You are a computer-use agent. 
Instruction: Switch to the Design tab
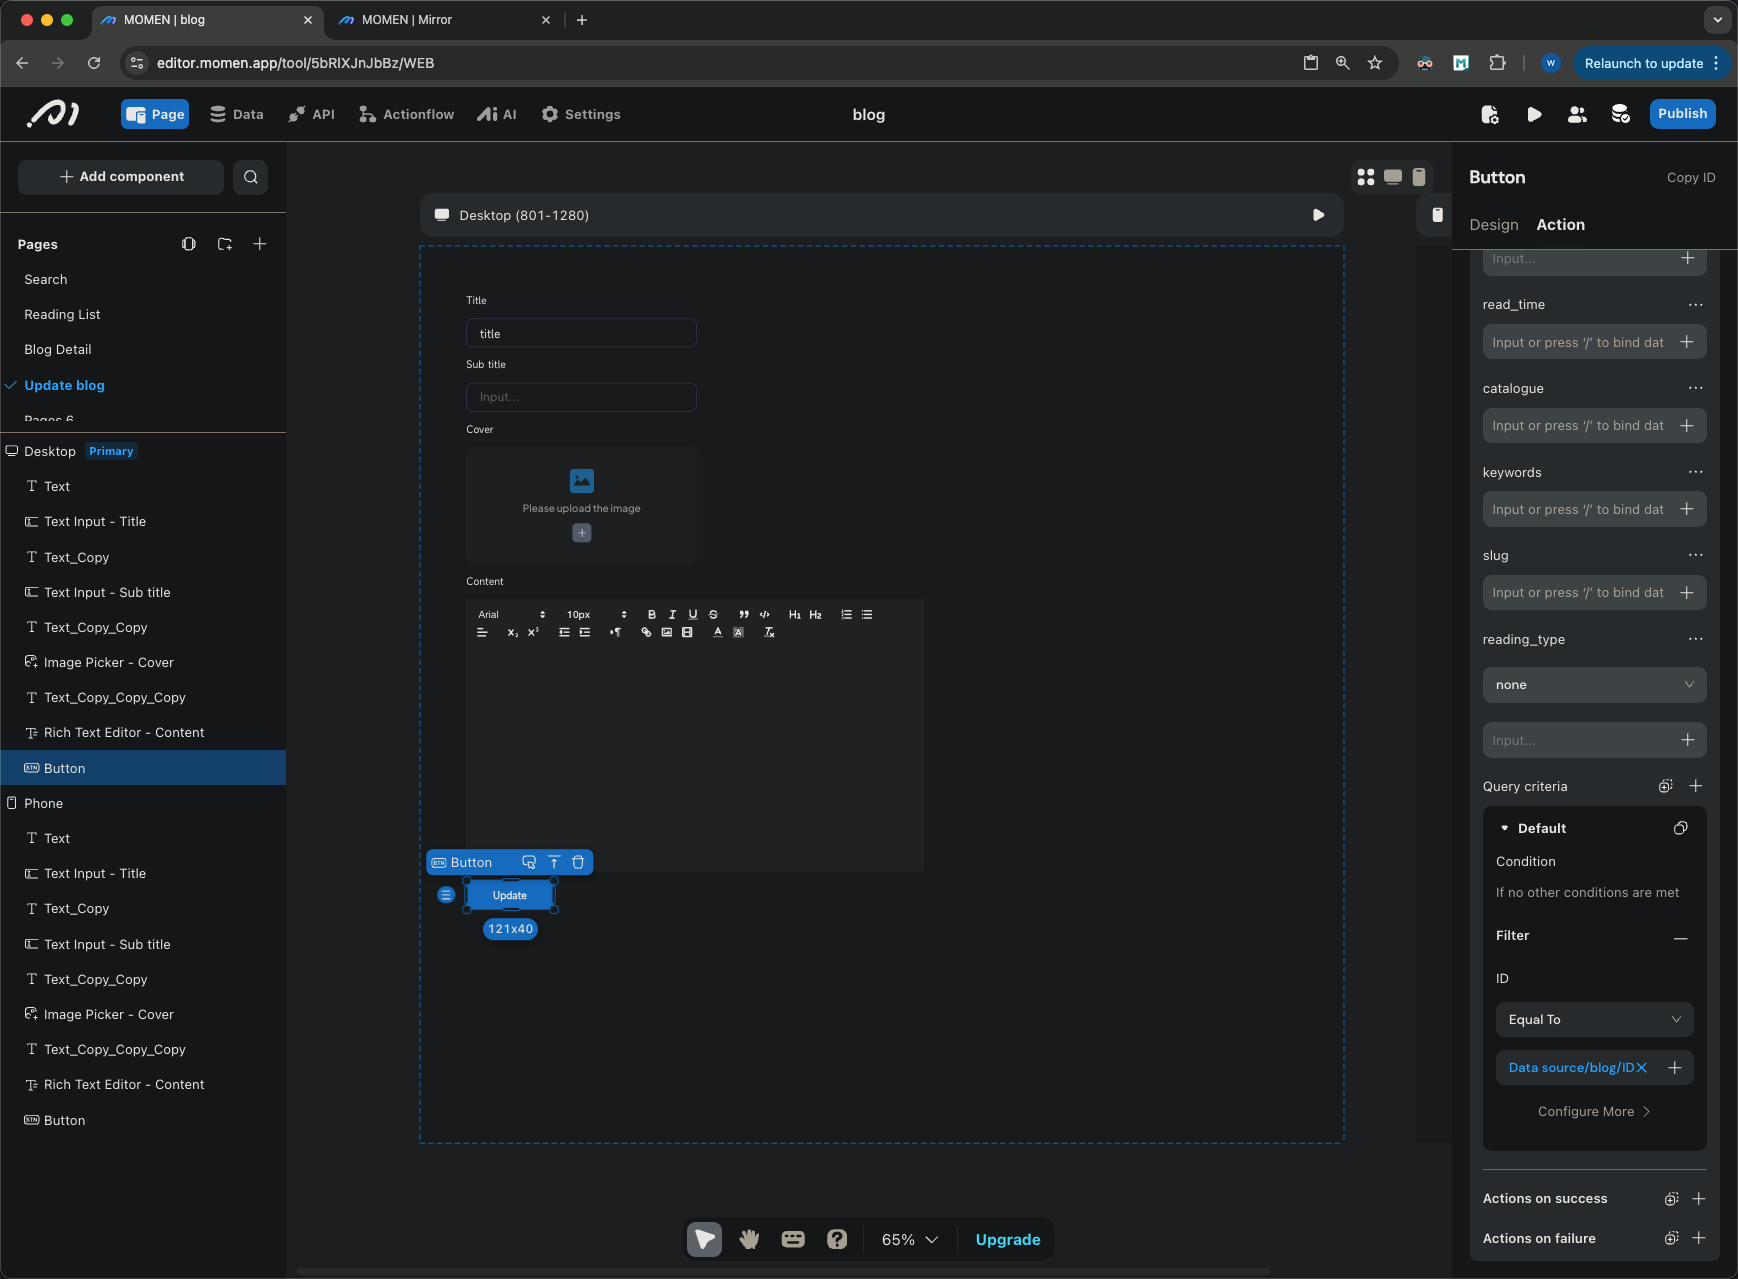pyautogui.click(x=1493, y=225)
